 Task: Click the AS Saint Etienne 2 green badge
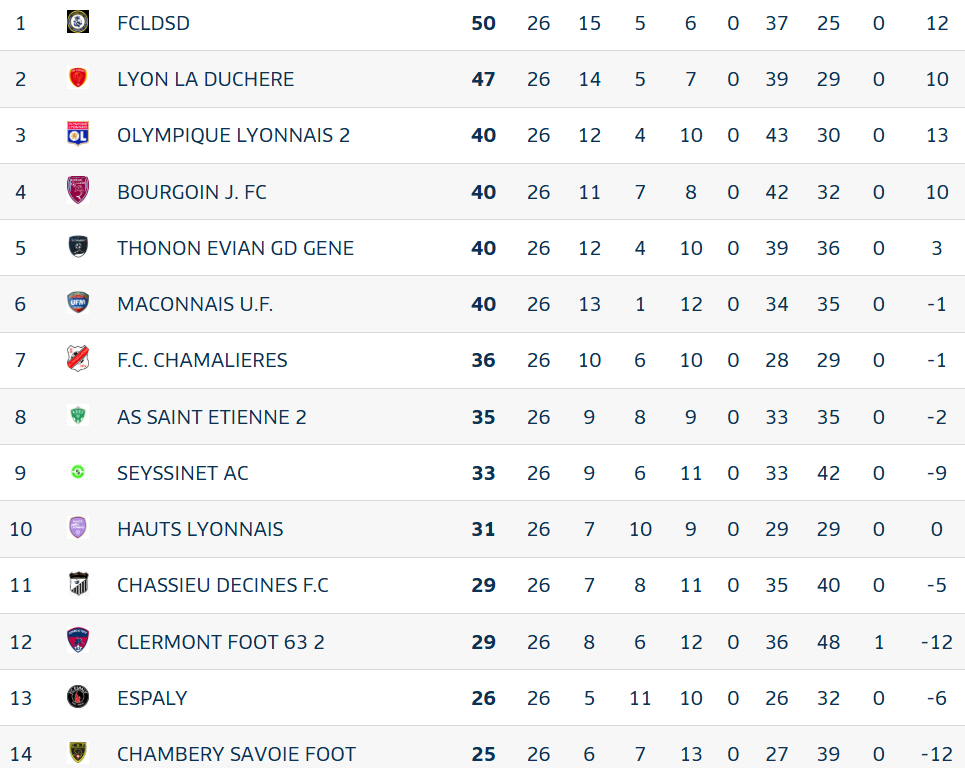point(78,415)
